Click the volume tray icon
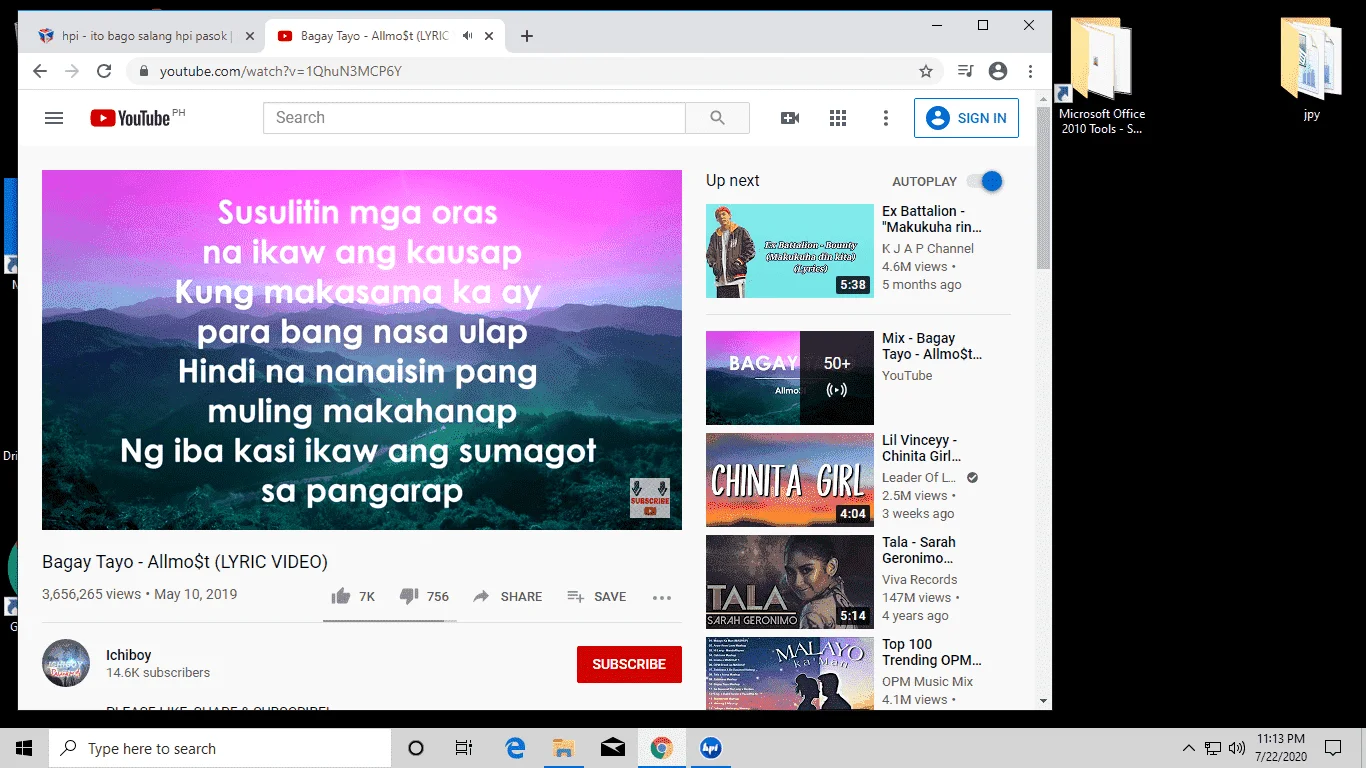 click(x=1237, y=748)
